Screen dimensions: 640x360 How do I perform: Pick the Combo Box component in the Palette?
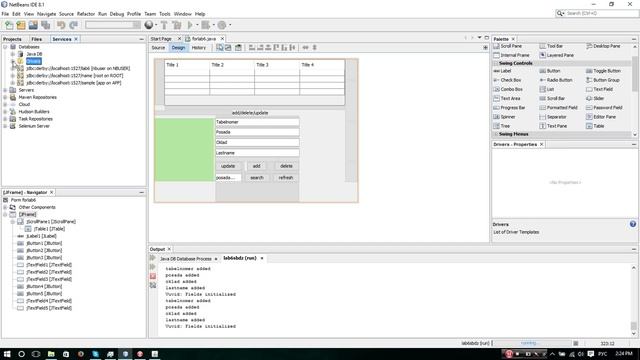point(508,89)
